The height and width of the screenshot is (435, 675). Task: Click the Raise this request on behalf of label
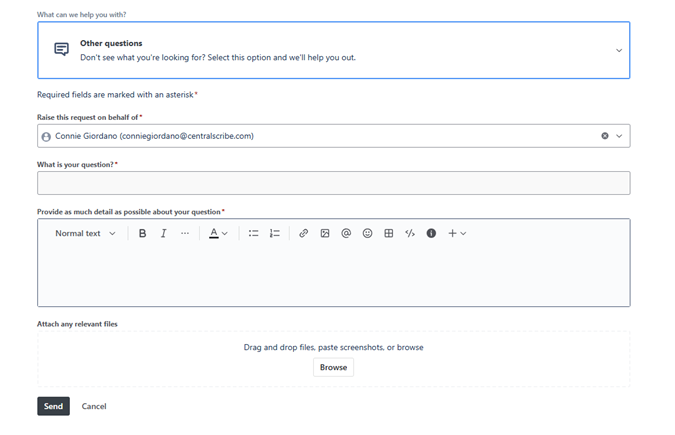pos(87,117)
